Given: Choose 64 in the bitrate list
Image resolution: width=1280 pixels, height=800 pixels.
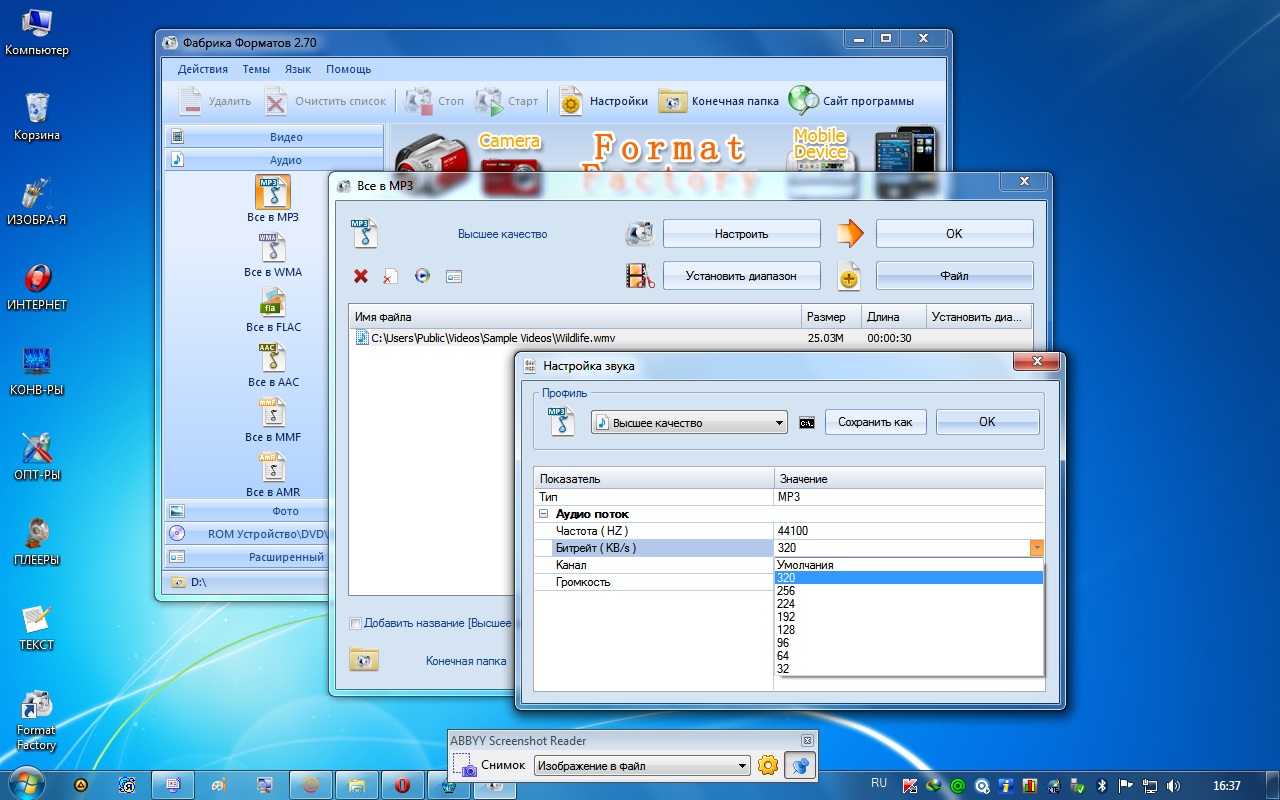Looking at the screenshot, I should [x=909, y=656].
